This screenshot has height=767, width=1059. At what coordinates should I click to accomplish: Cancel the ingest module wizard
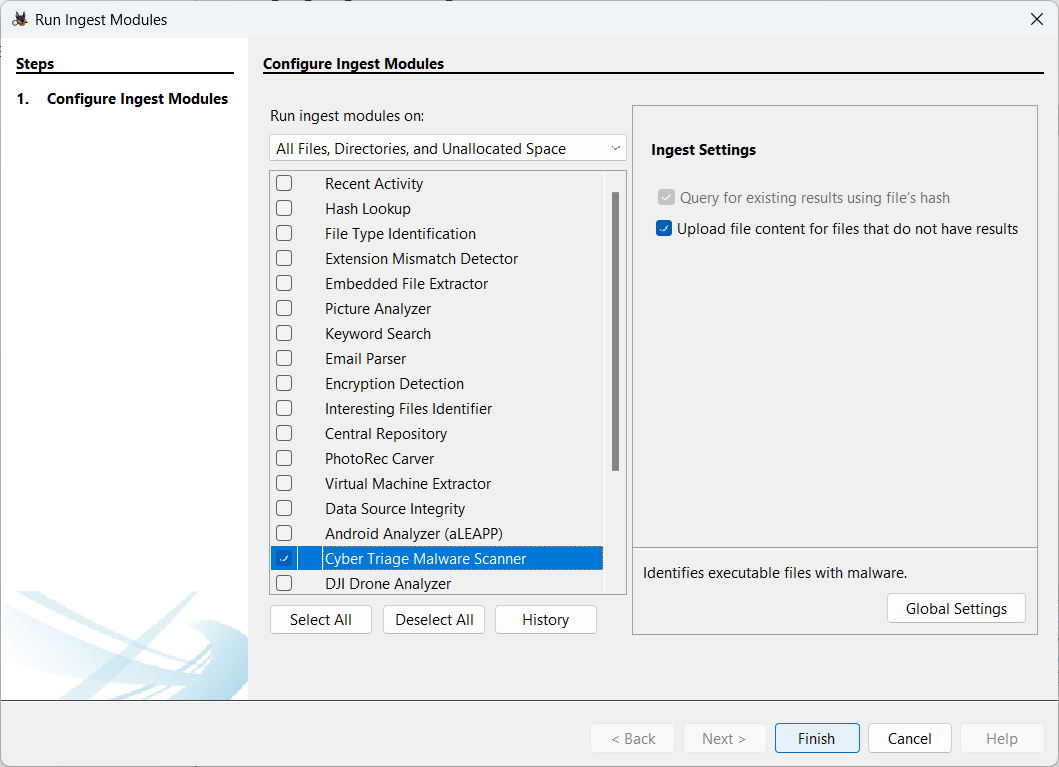click(909, 738)
